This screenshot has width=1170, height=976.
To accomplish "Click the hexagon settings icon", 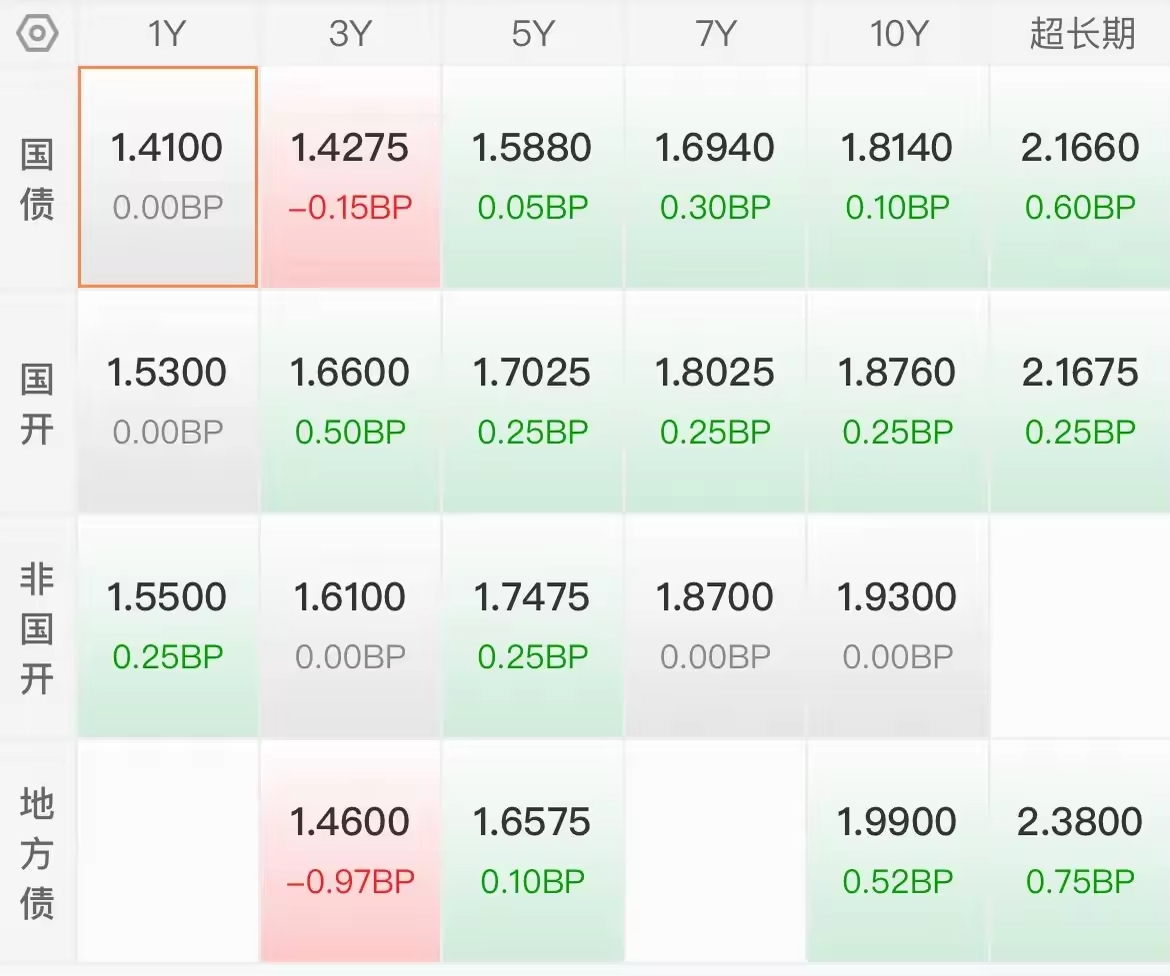I will (x=38, y=34).
